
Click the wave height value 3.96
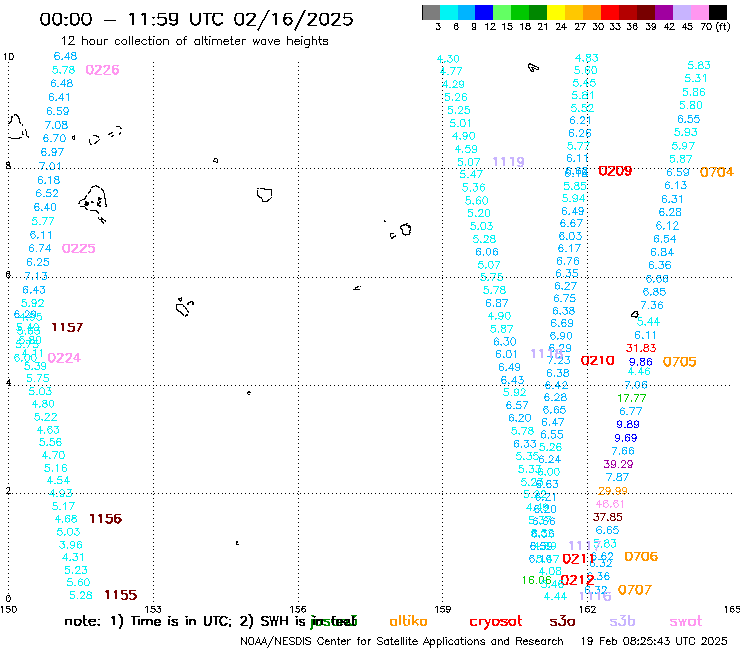pos(70,545)
